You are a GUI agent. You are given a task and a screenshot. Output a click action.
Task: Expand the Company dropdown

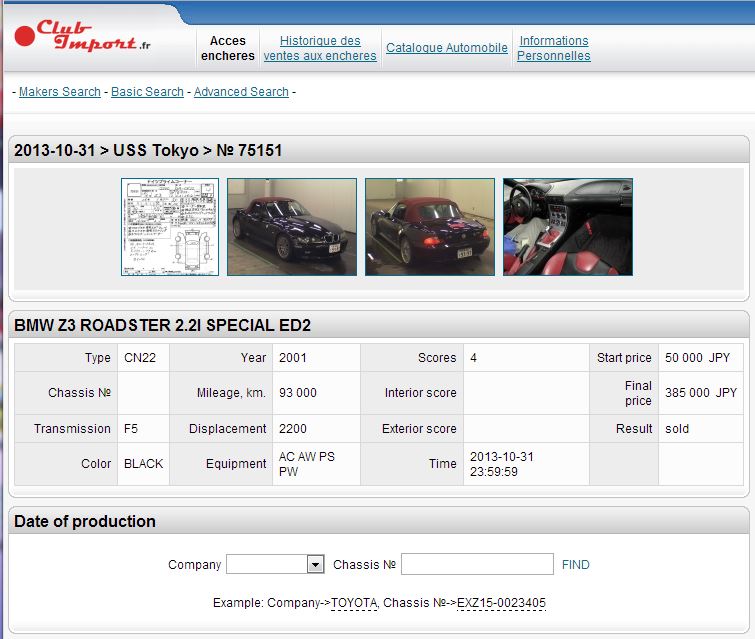click(315, 565)
